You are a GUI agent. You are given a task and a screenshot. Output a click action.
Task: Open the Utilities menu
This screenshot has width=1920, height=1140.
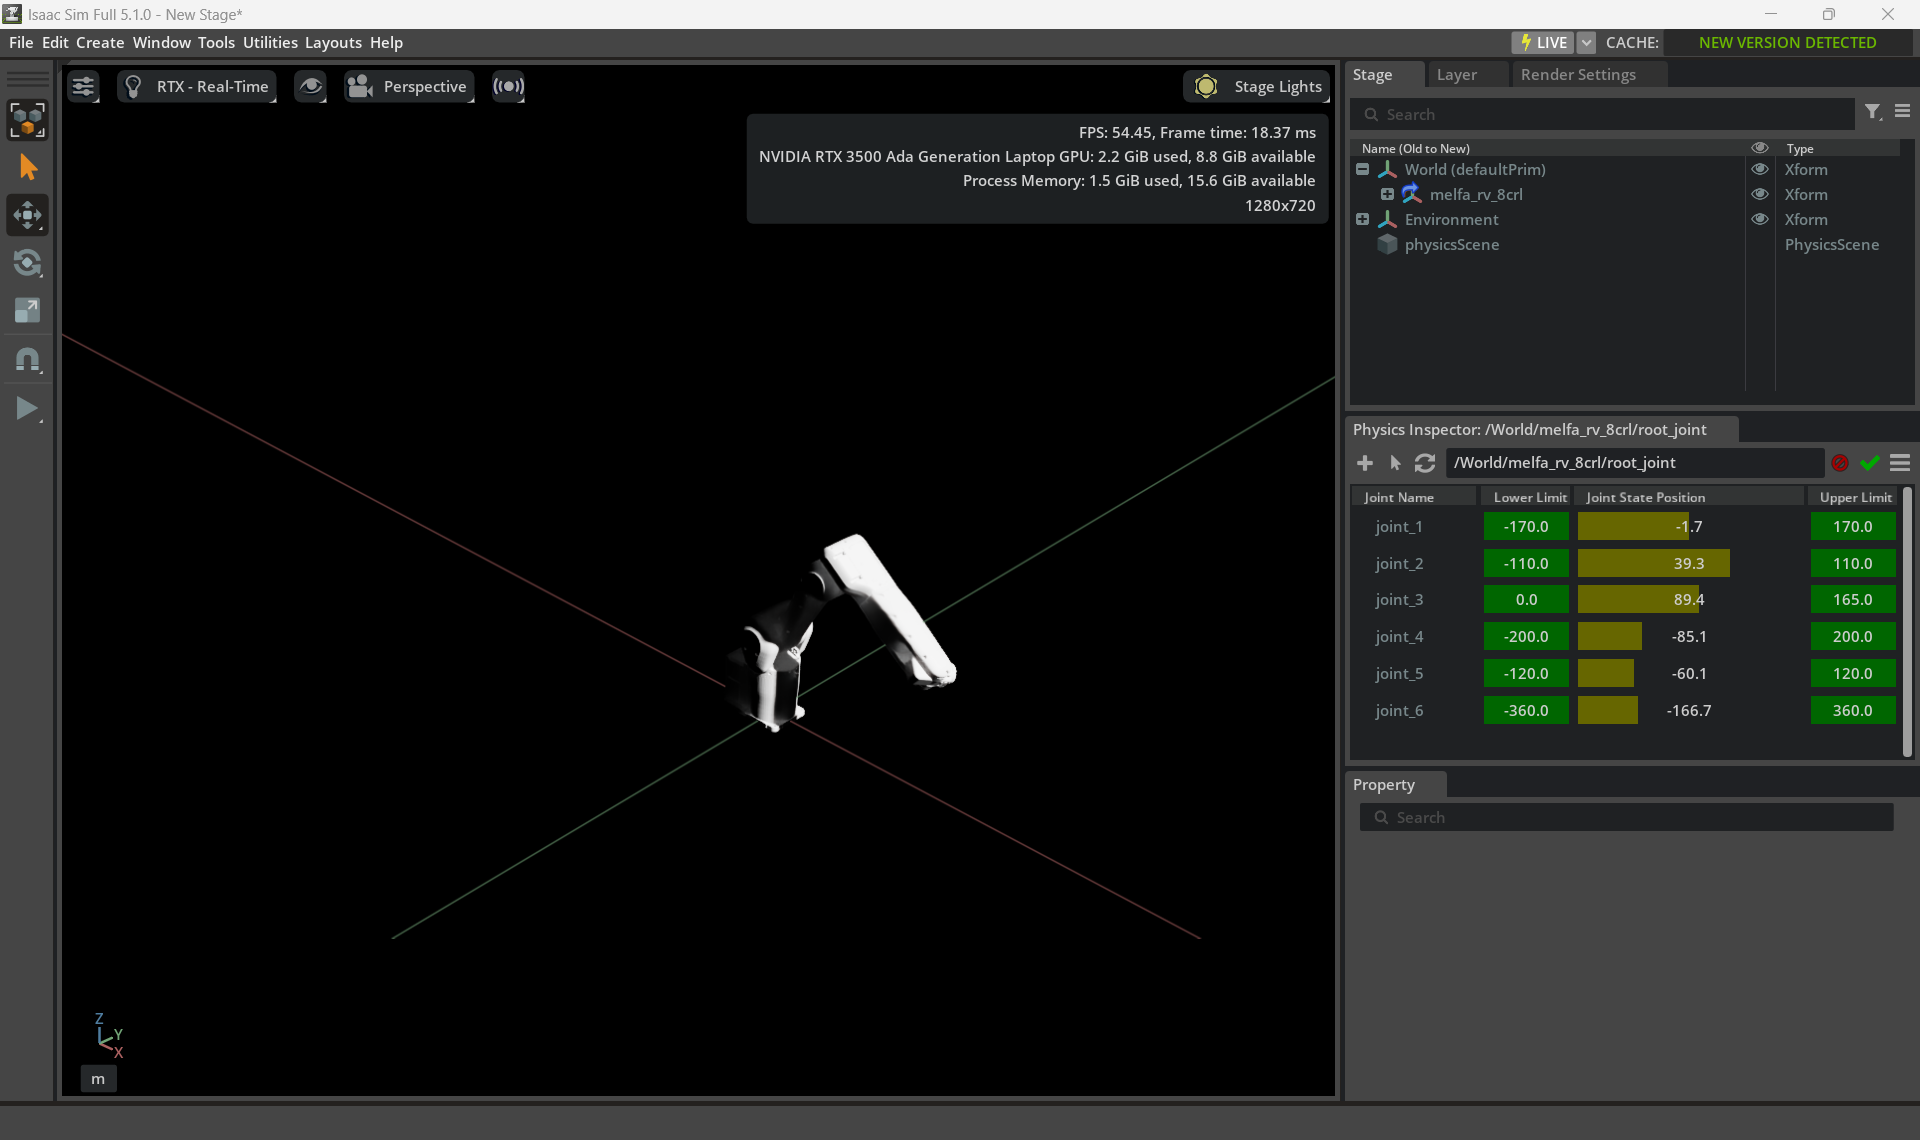[270, 43]
